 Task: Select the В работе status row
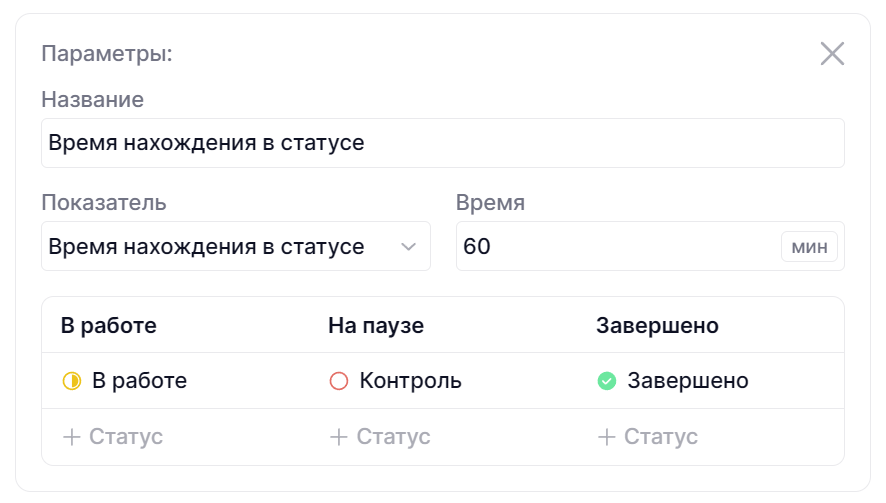point(139,381)
